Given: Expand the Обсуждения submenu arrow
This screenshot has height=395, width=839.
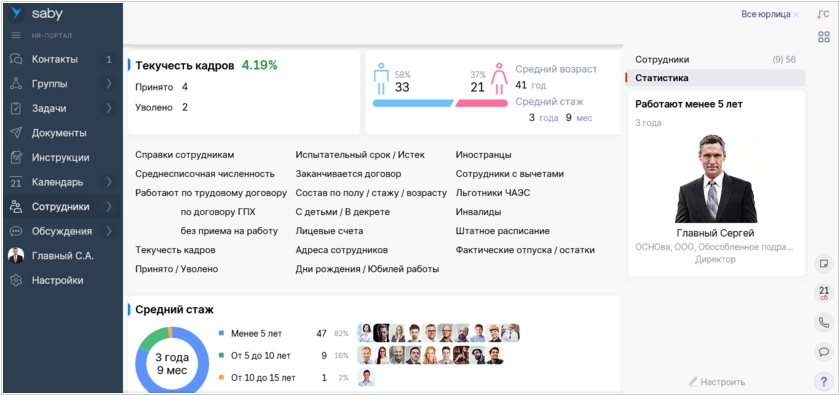Looking at the screenshot, I should [x=109, y=231].
